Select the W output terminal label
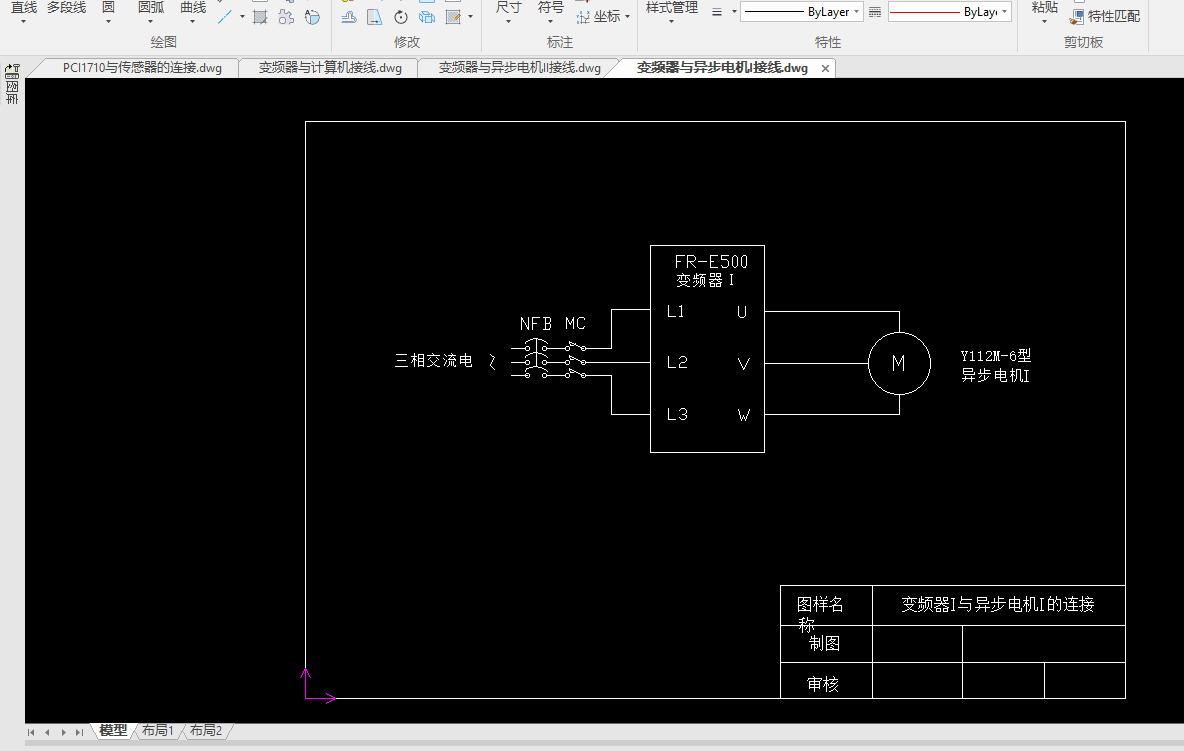Screen dimensions: 1184x751 [x=744, y=415]
